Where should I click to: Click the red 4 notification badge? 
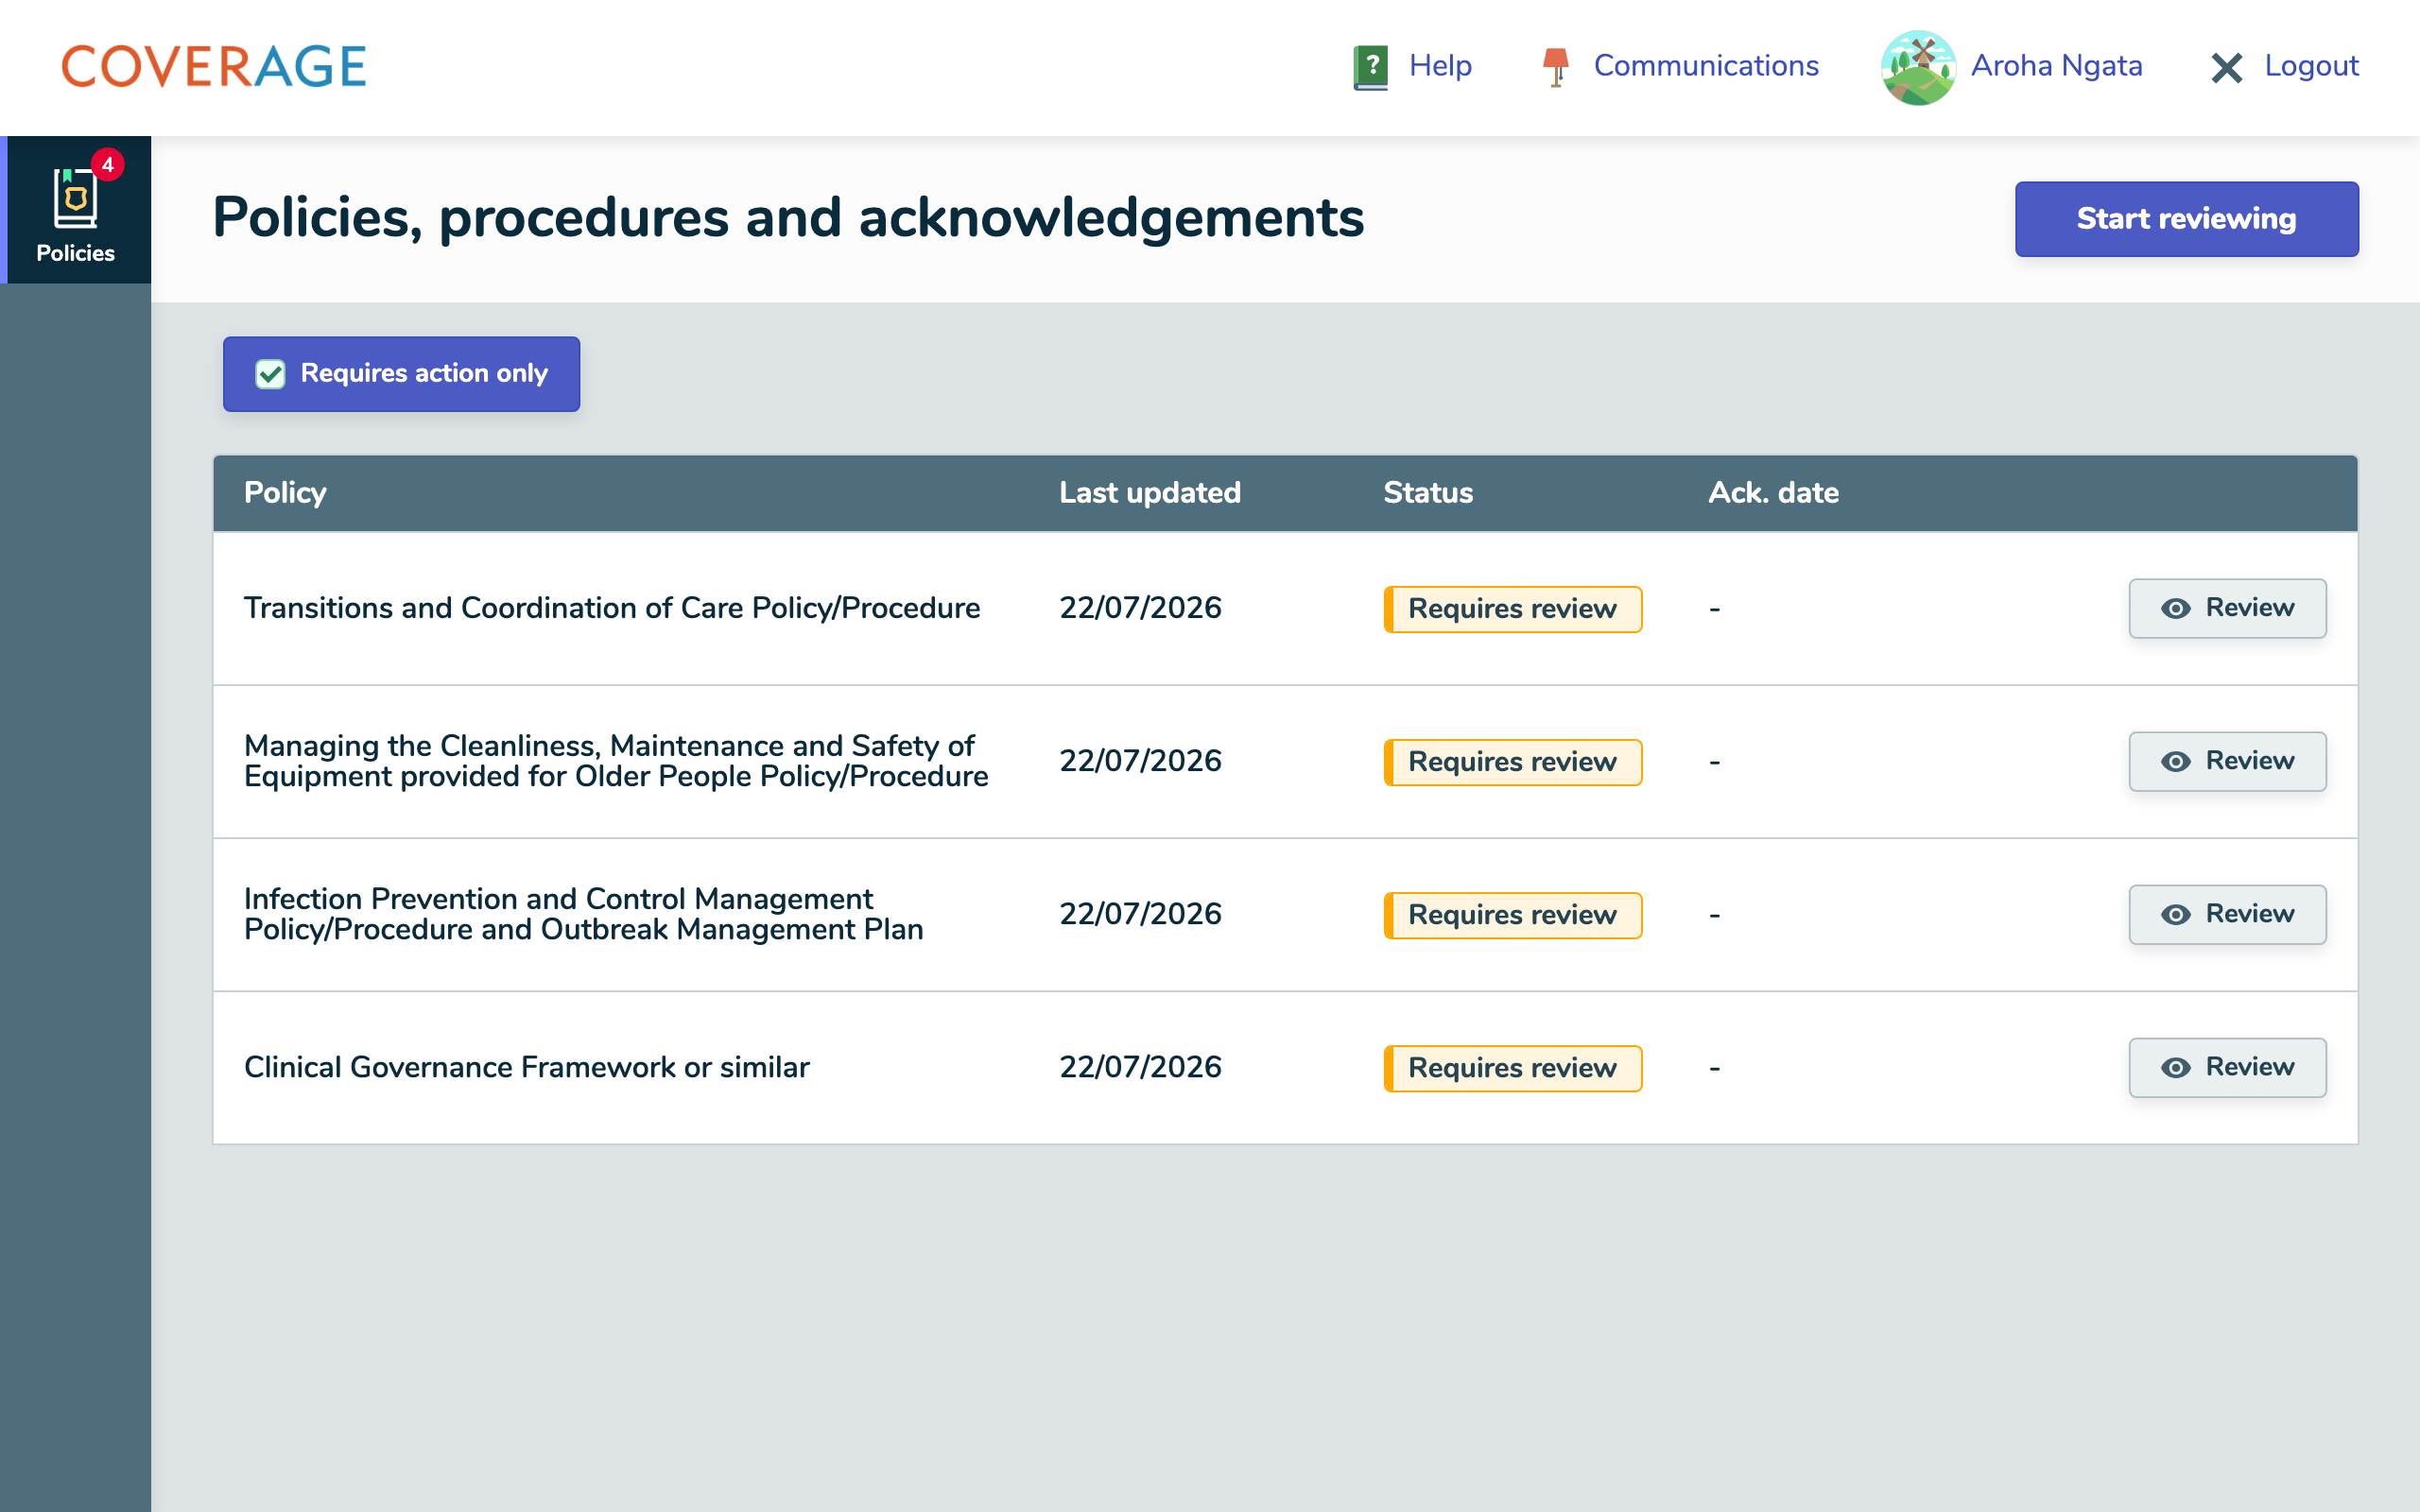(x=107, y=165)
